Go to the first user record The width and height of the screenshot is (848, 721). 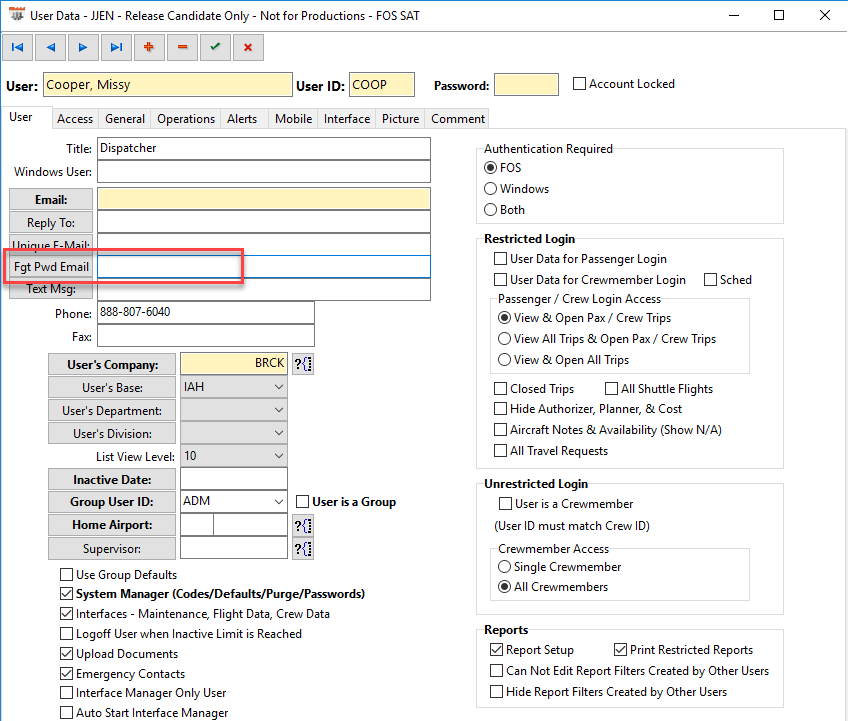(x=18, y=48)
